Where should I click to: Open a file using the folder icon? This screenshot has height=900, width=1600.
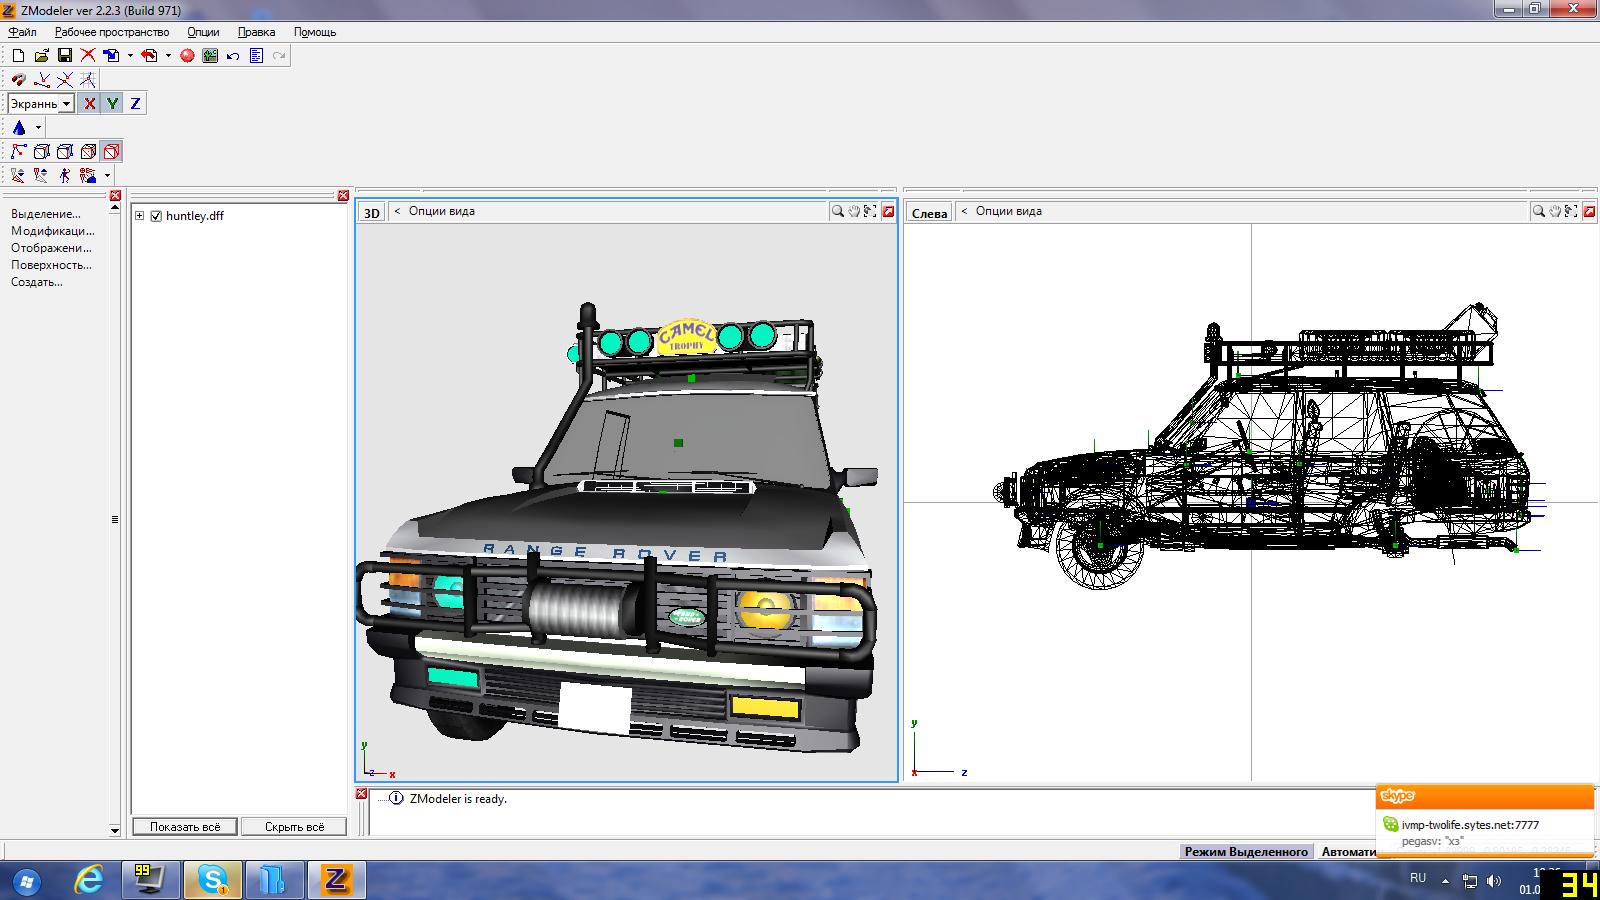(41, 56)
